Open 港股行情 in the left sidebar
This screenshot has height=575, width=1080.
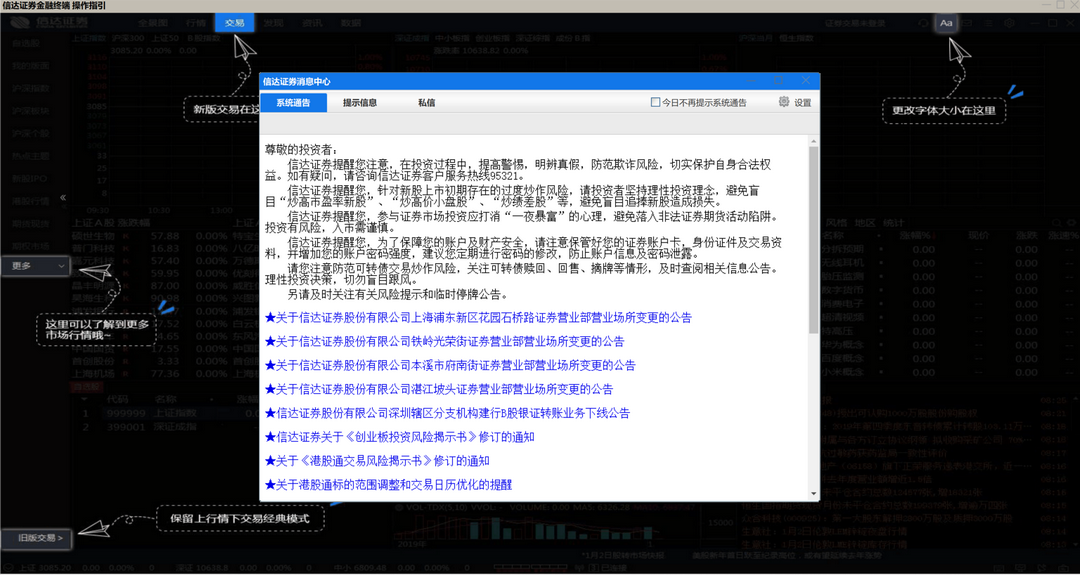coord(30,201)
